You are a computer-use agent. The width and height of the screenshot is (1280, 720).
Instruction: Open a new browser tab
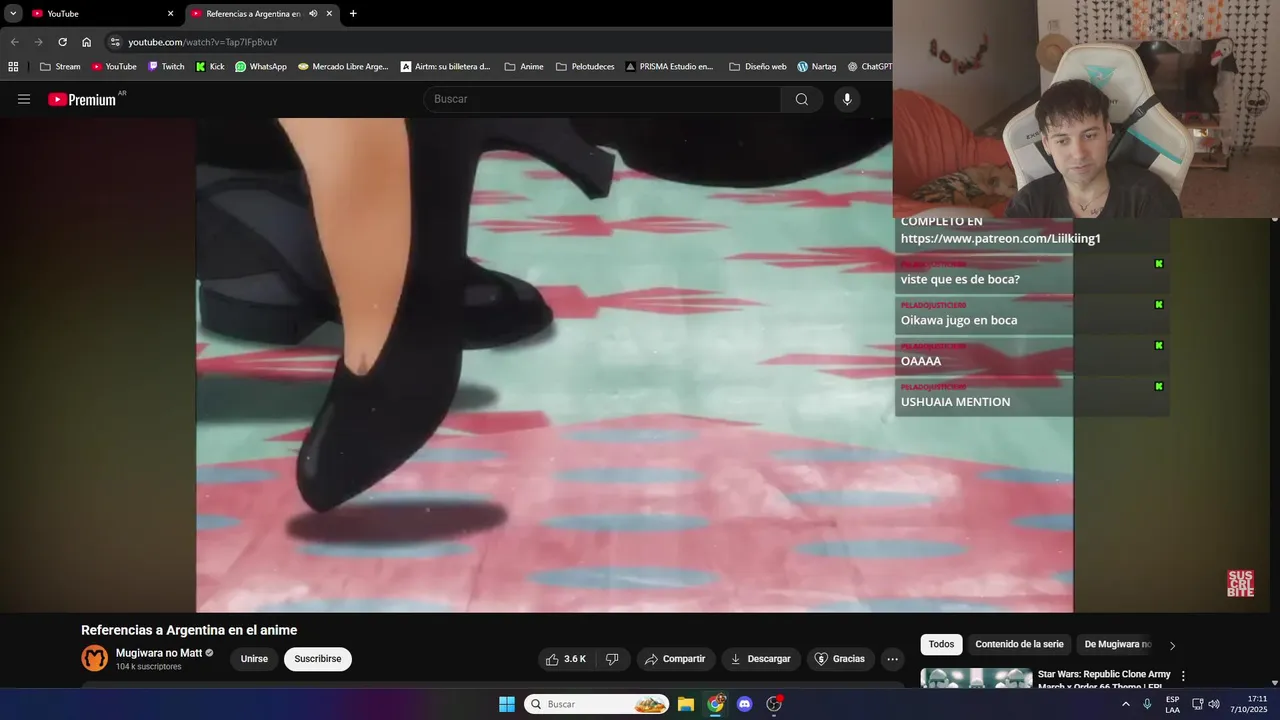[x=353, y=14]
